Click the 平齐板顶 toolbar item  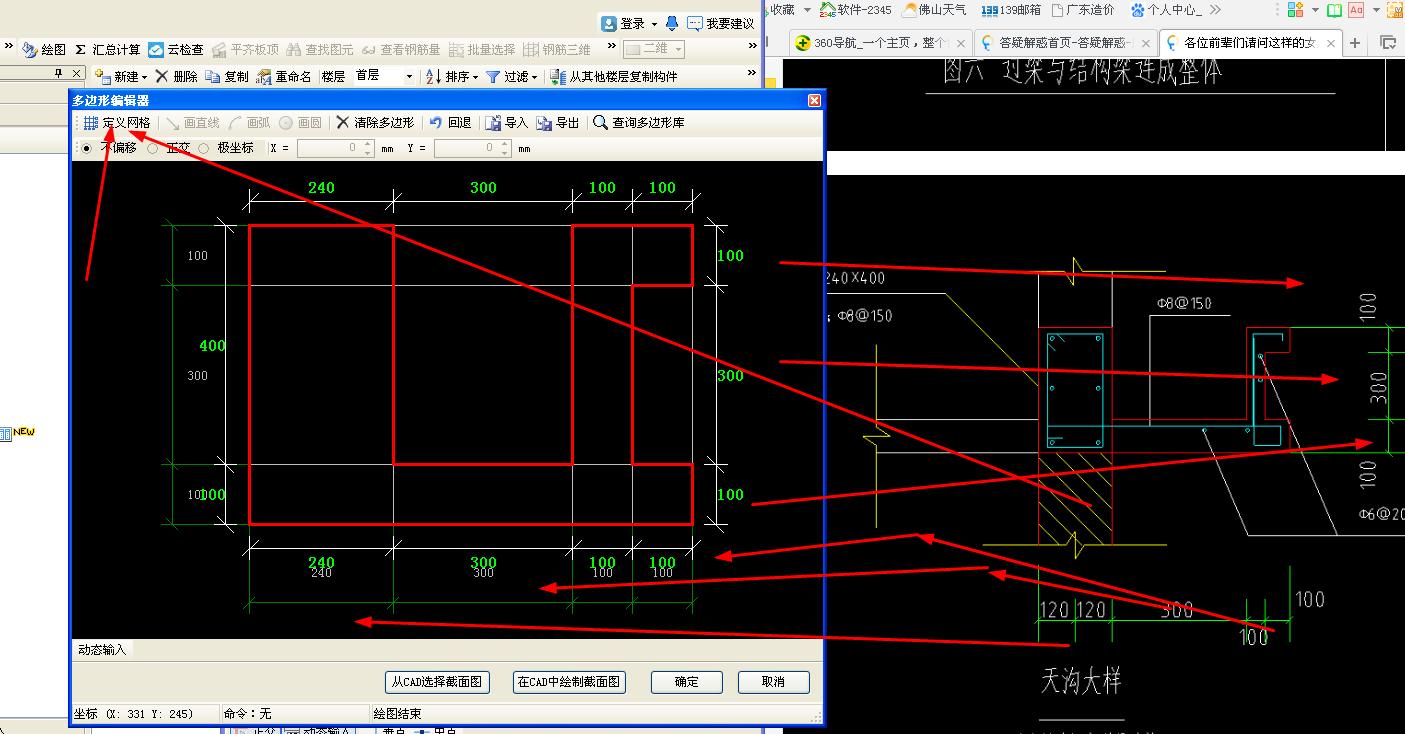coord(245,49)
